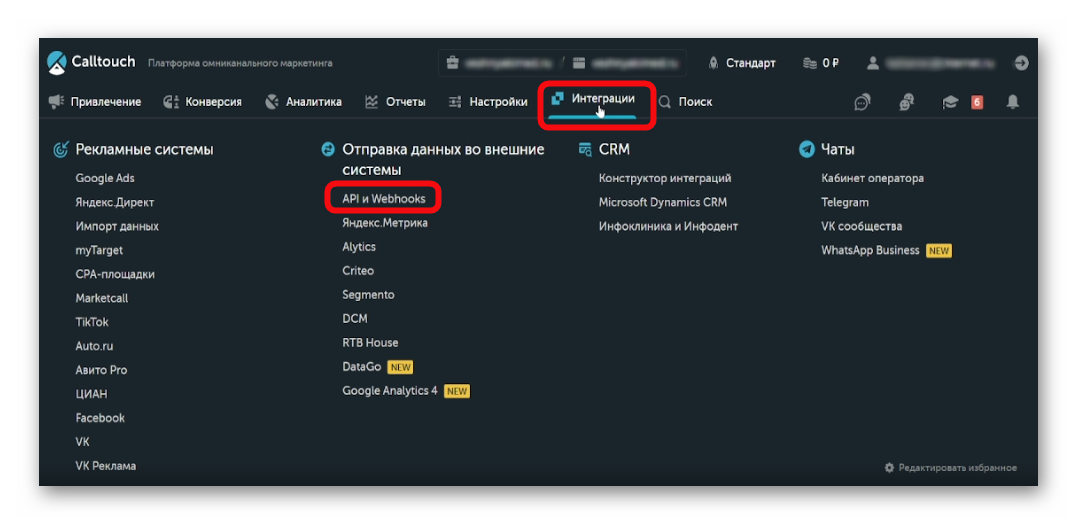Open Конструктор интеграций
1083x532 pixels.
pos(665,178)
